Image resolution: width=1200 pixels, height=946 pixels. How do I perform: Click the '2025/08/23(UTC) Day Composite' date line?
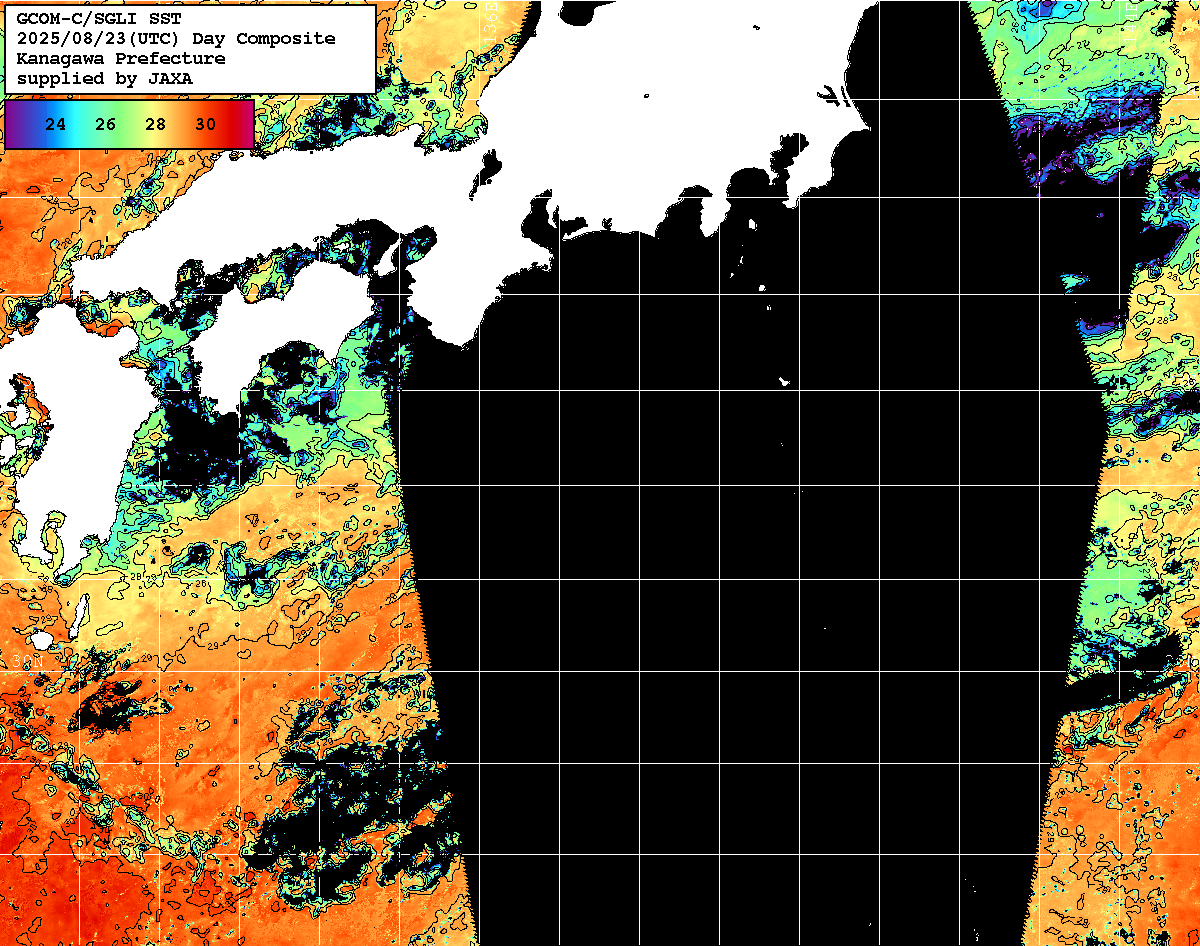(176, 38)
